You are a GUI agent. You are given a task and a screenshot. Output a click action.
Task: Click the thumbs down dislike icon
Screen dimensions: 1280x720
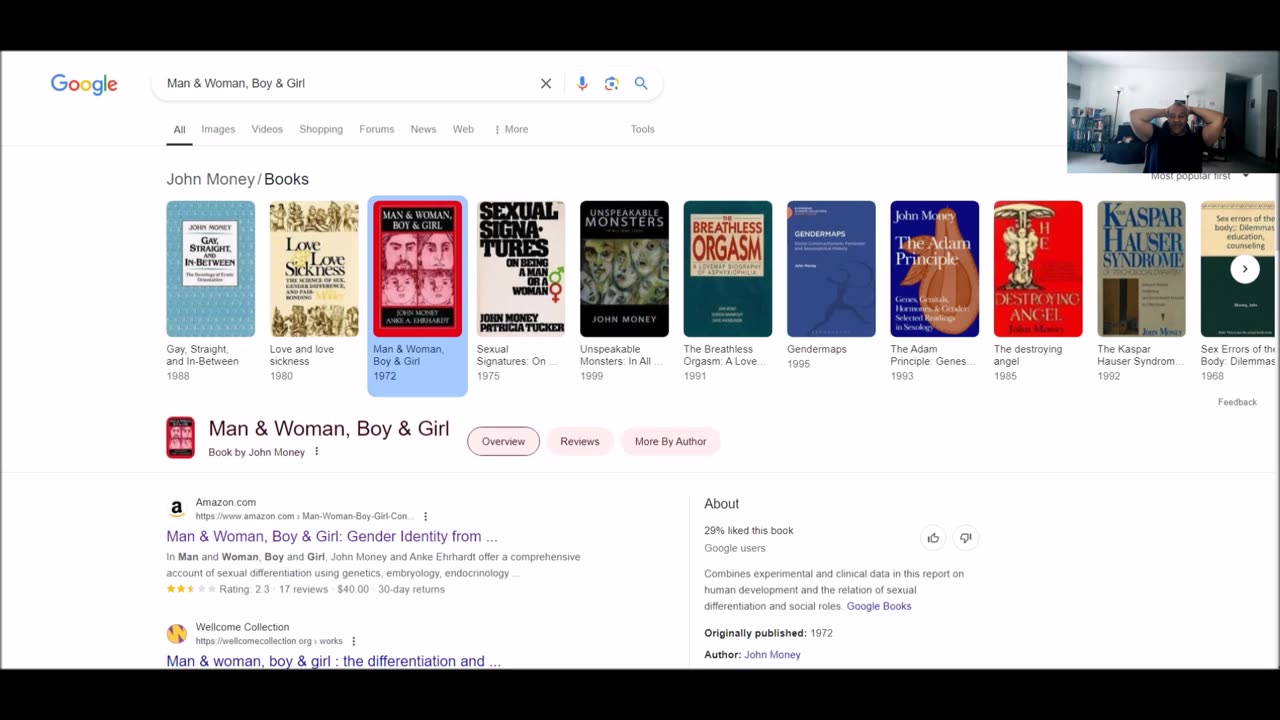tap(965, 538)
